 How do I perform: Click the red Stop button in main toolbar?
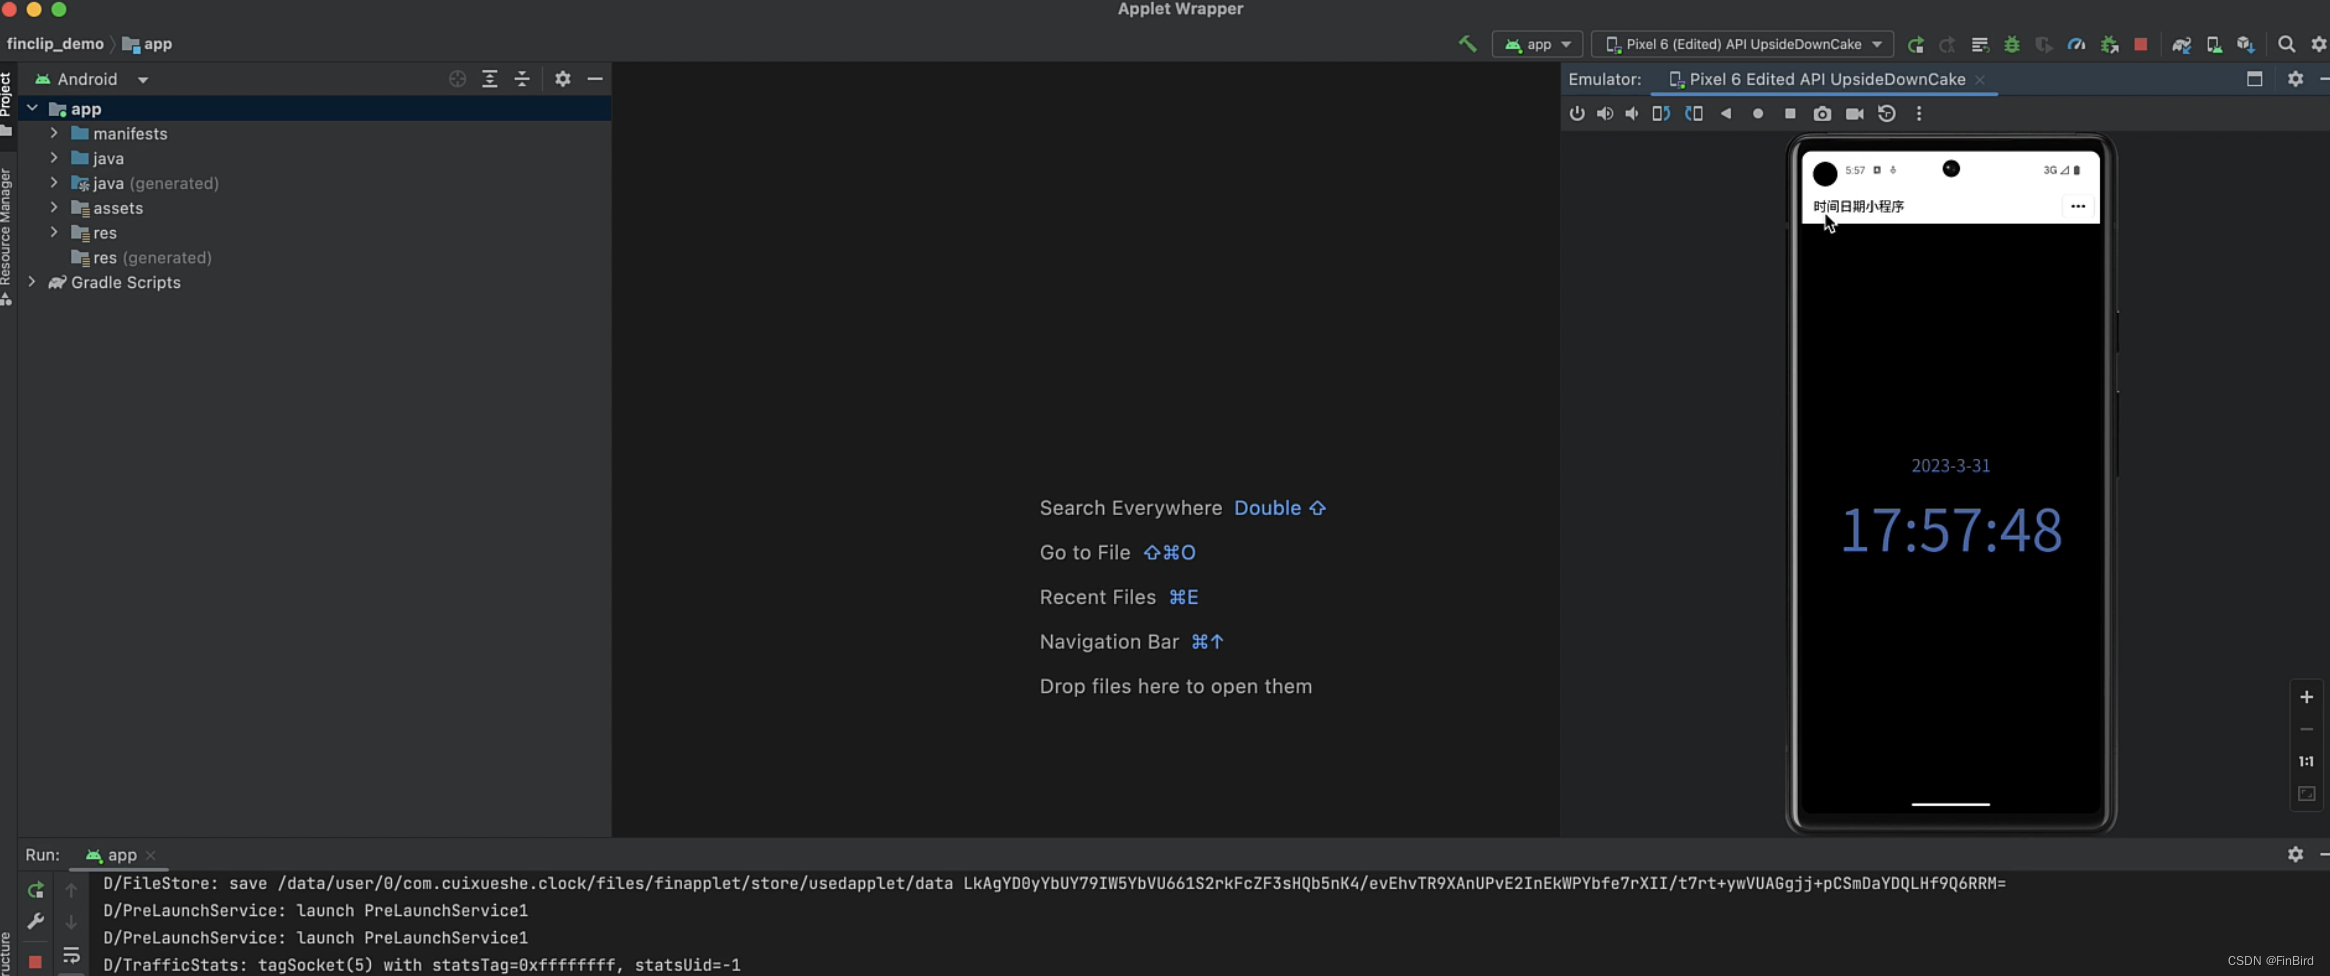click(x=2140, y=44)
